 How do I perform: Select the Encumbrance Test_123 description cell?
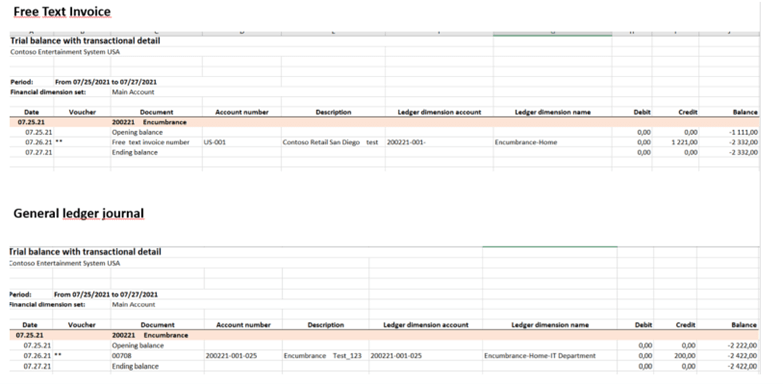tap(323, 356)
